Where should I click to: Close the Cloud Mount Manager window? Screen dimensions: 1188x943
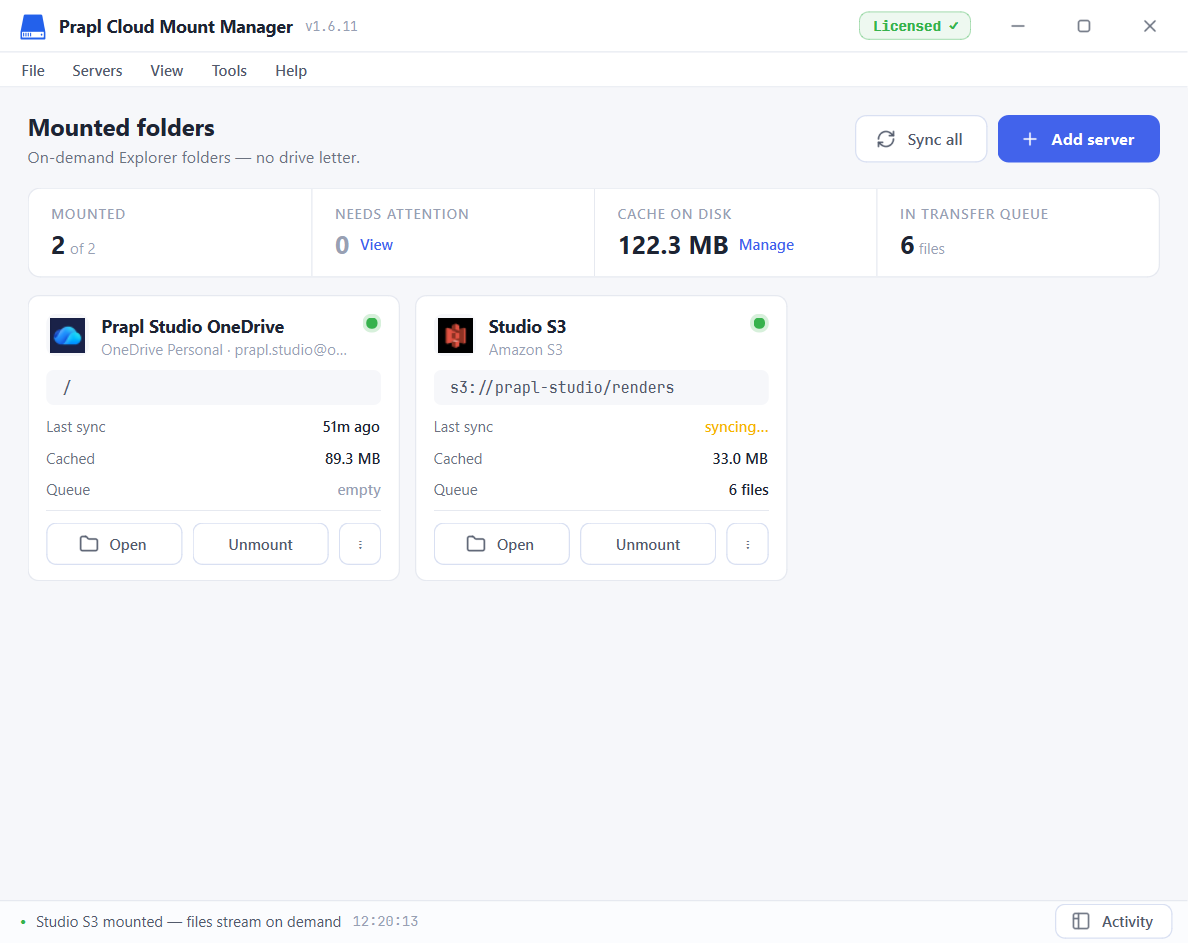click(x=1150, y=26)
